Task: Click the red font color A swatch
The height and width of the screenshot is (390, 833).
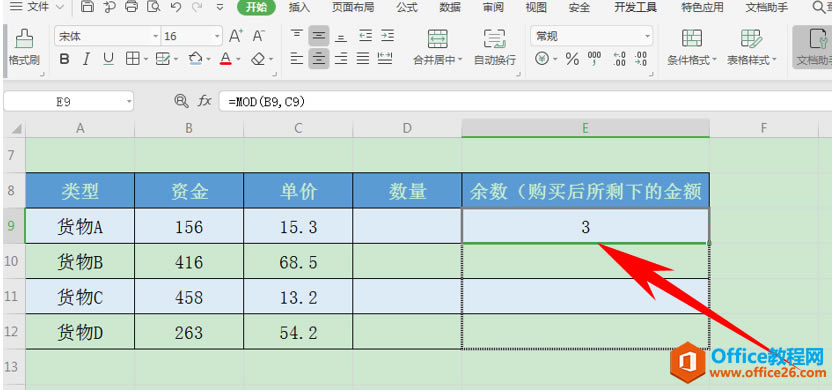Action: coord(226,58)
